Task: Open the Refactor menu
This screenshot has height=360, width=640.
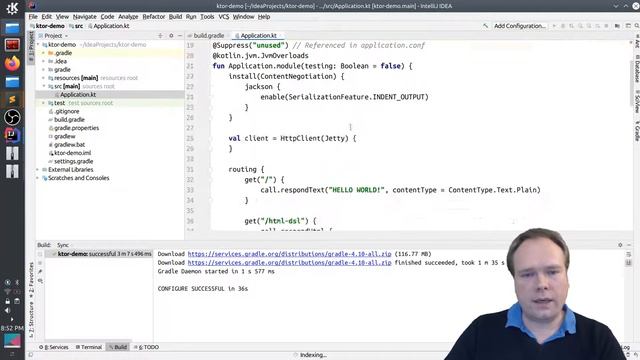Action: (x=153, y=17)
